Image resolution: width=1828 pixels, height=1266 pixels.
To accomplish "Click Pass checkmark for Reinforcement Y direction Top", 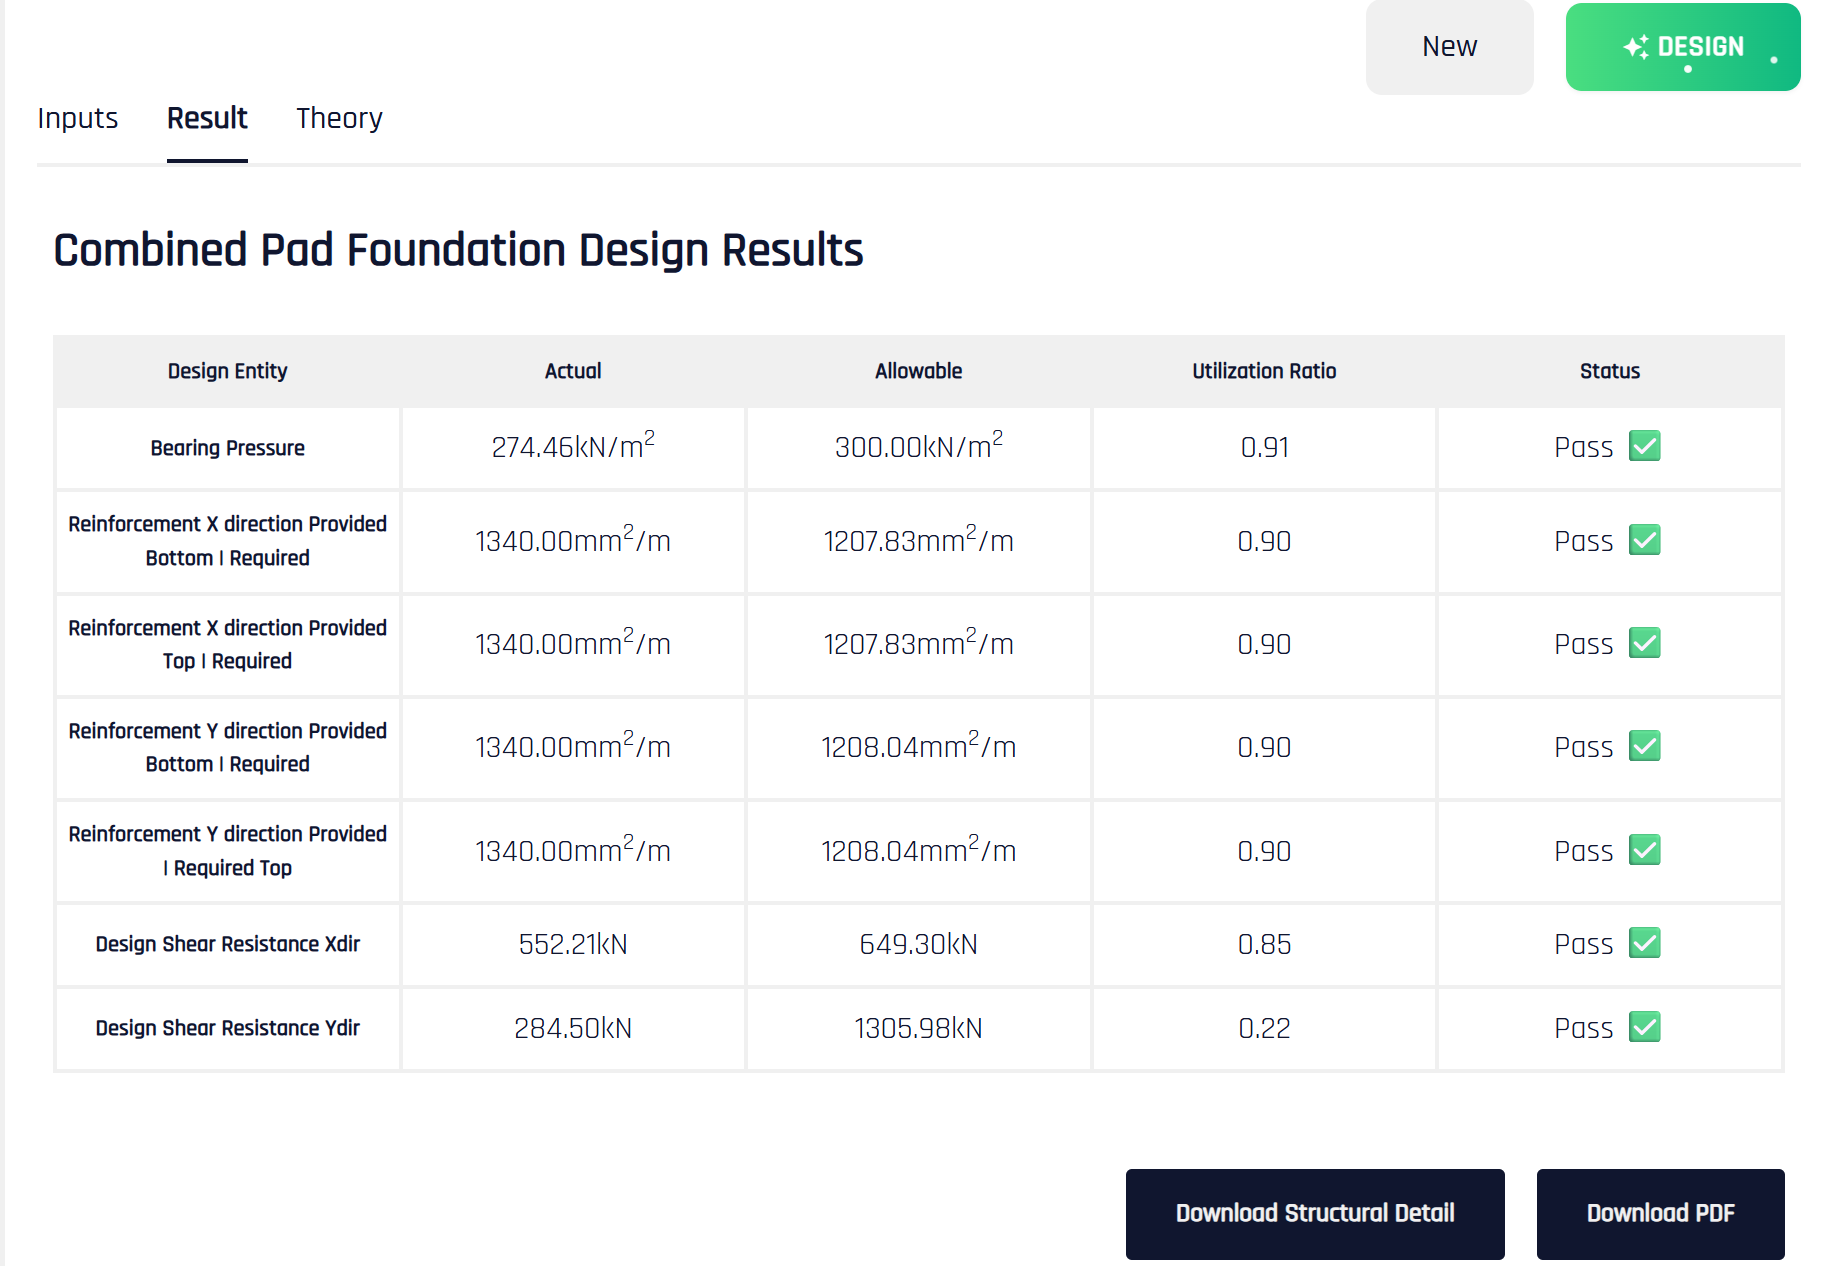I will tap(1644, 849).
